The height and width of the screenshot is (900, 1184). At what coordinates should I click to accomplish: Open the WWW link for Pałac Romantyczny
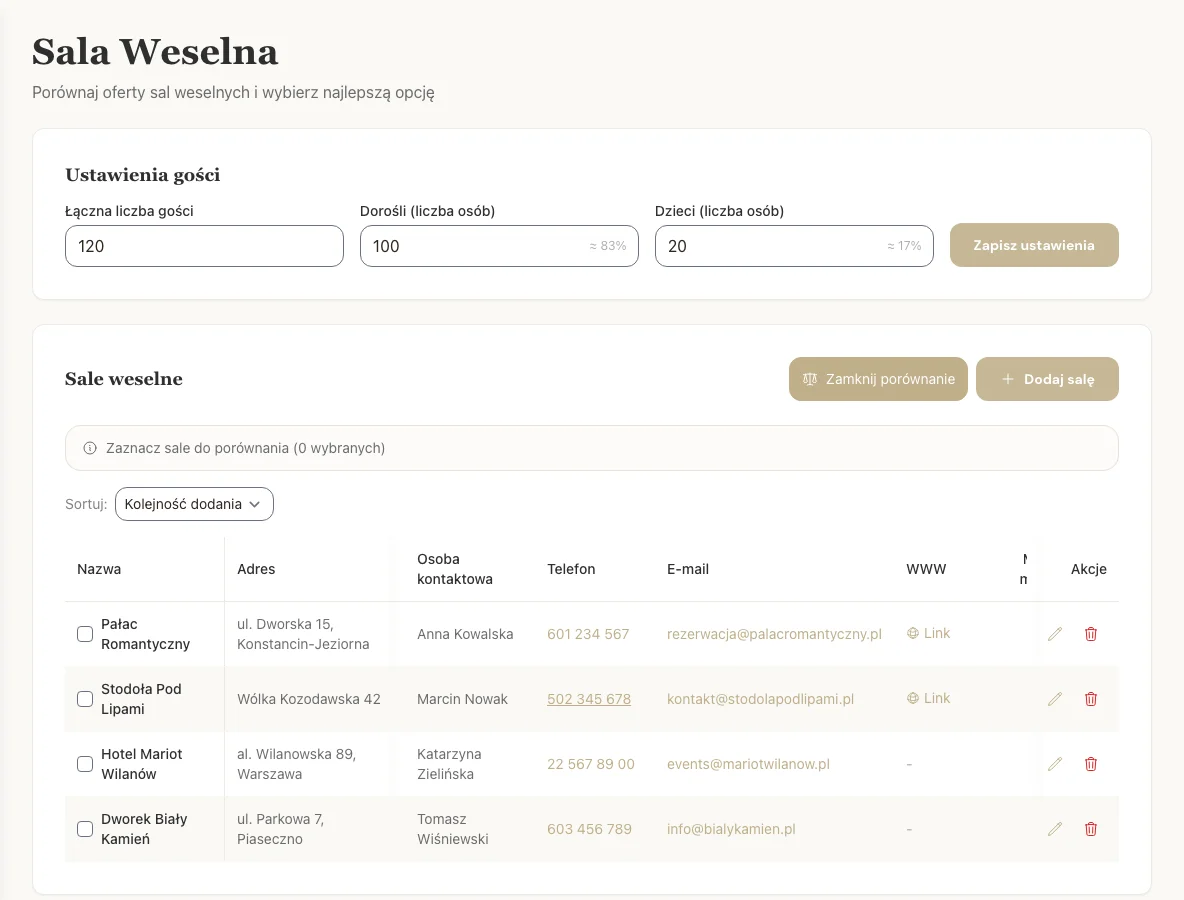(x=928, y=633)
